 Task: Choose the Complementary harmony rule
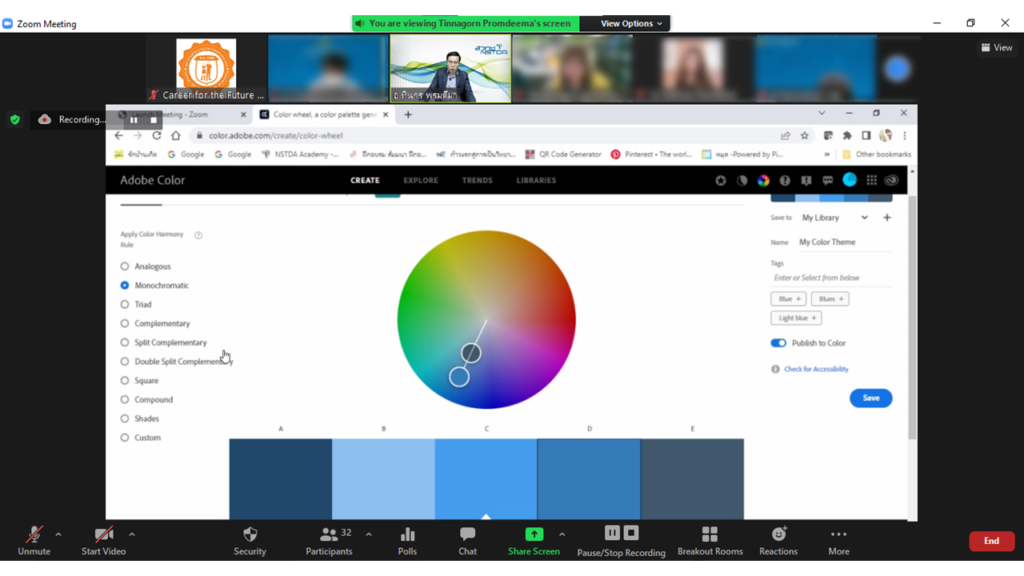pos(125,323)
